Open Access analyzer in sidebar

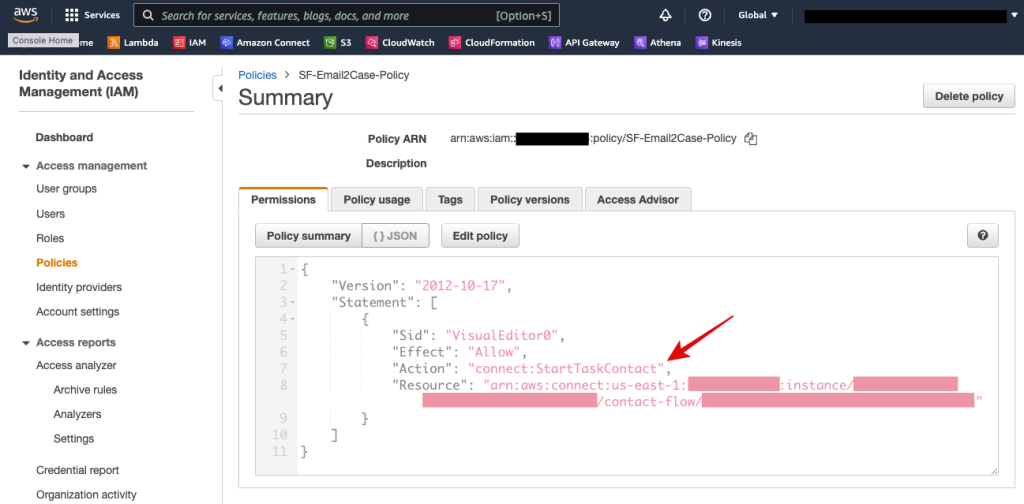coord(76,365)
